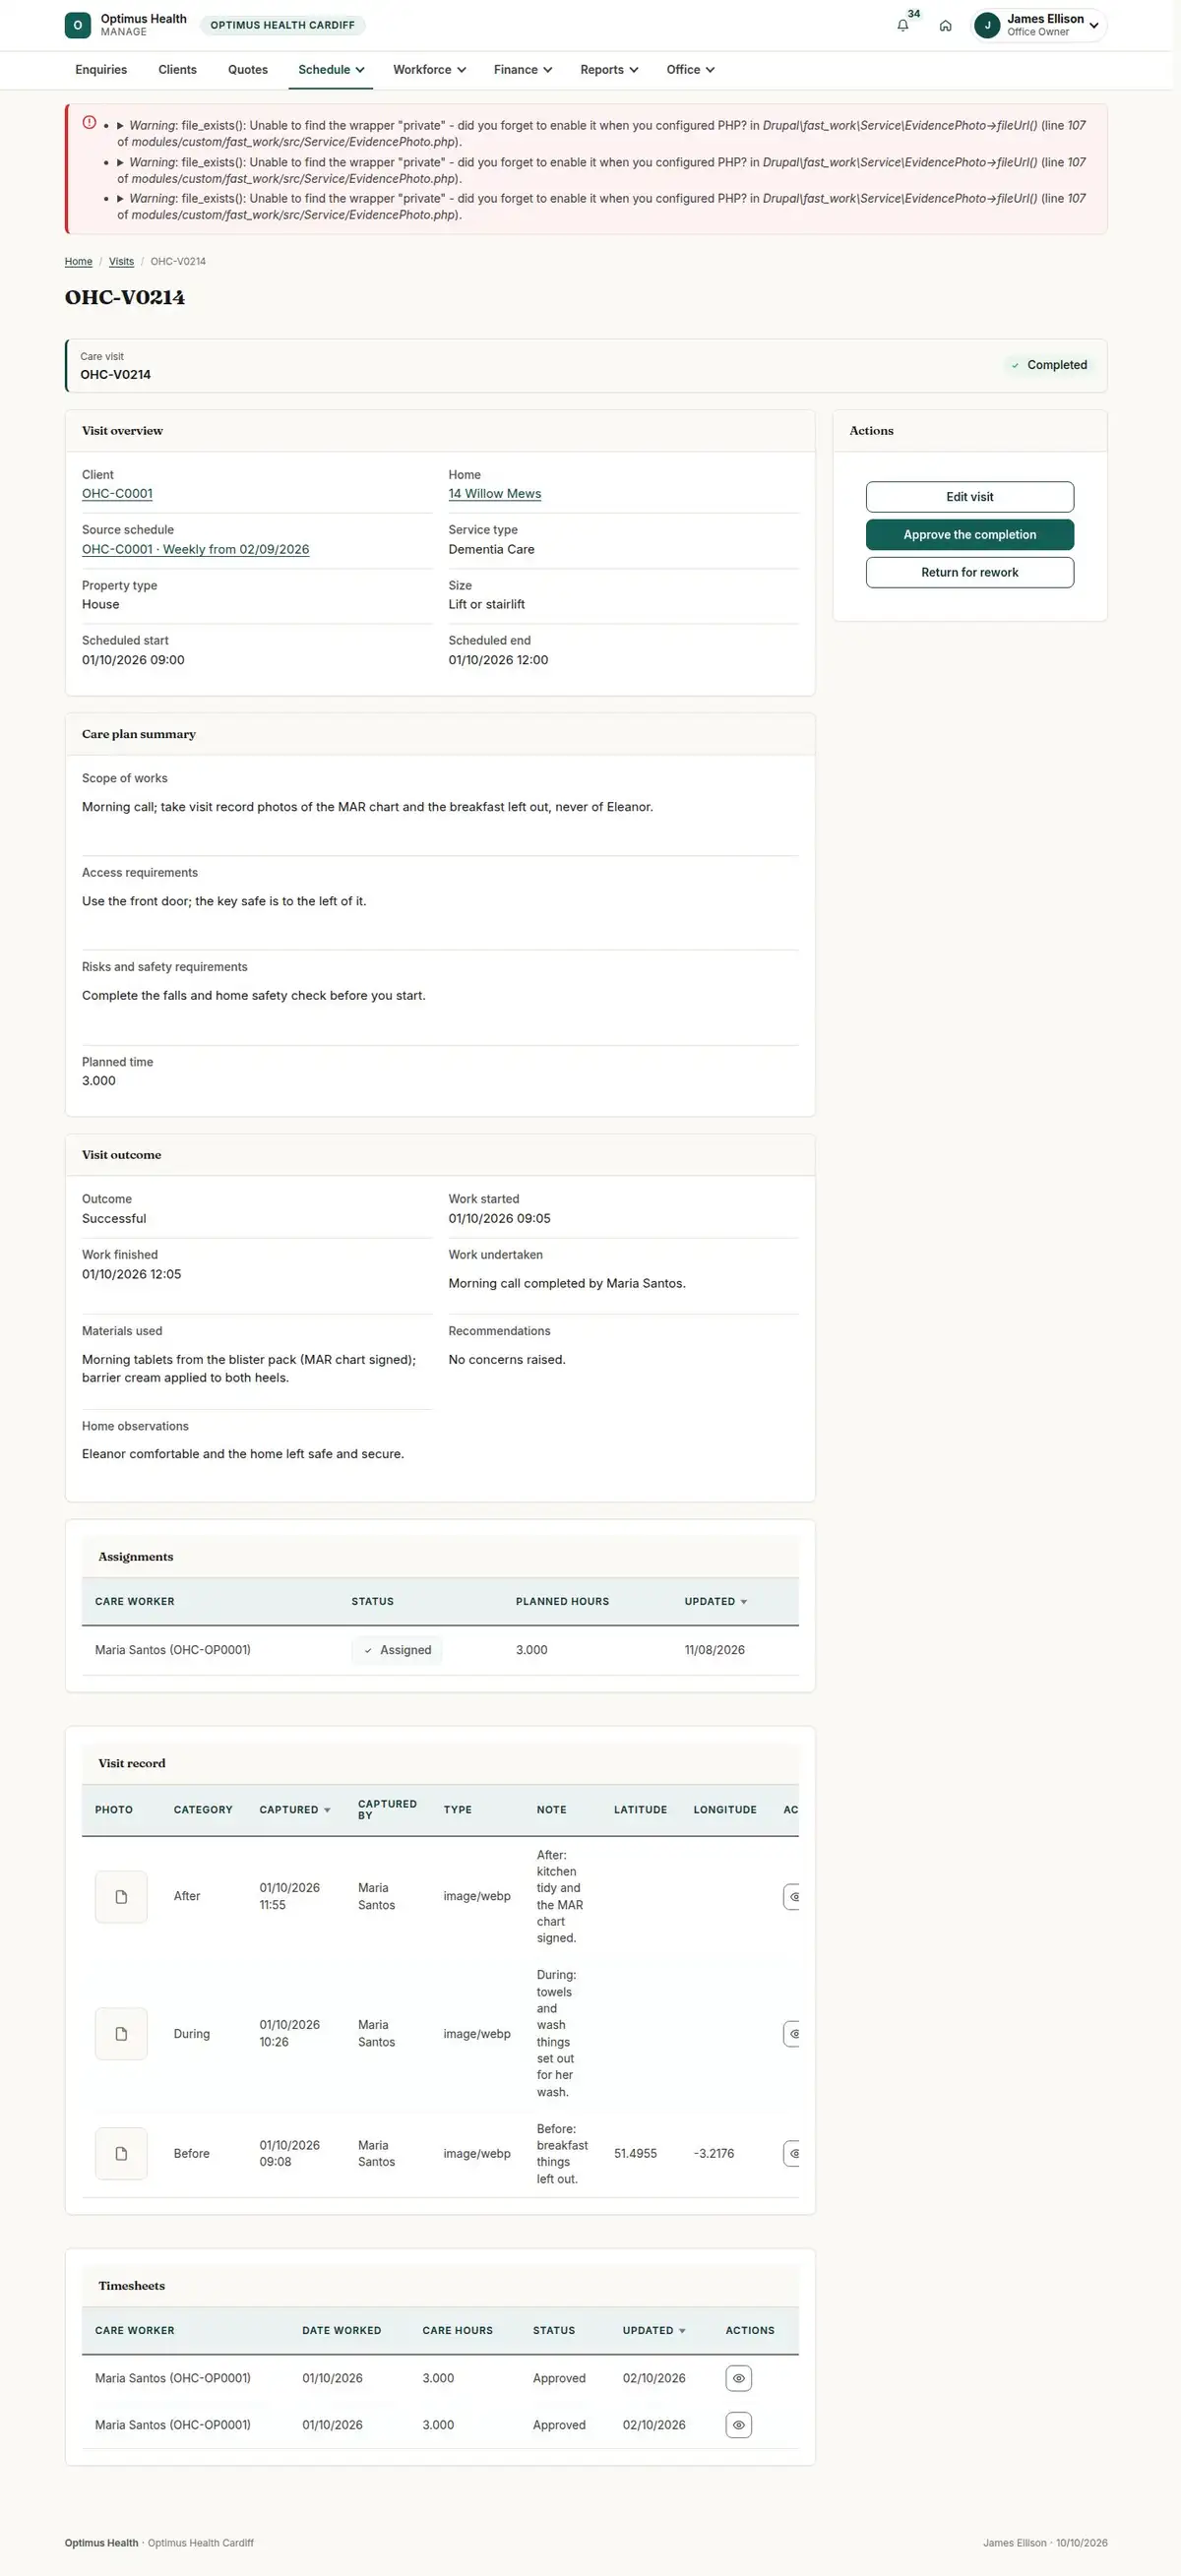Expand the Schedule menu
The image size is (1181, 2576).
[x=331, y=70]
